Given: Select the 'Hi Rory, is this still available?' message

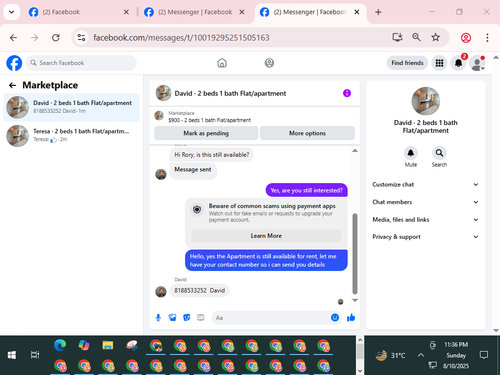Looking at the screenshot, I should point(212,155).
